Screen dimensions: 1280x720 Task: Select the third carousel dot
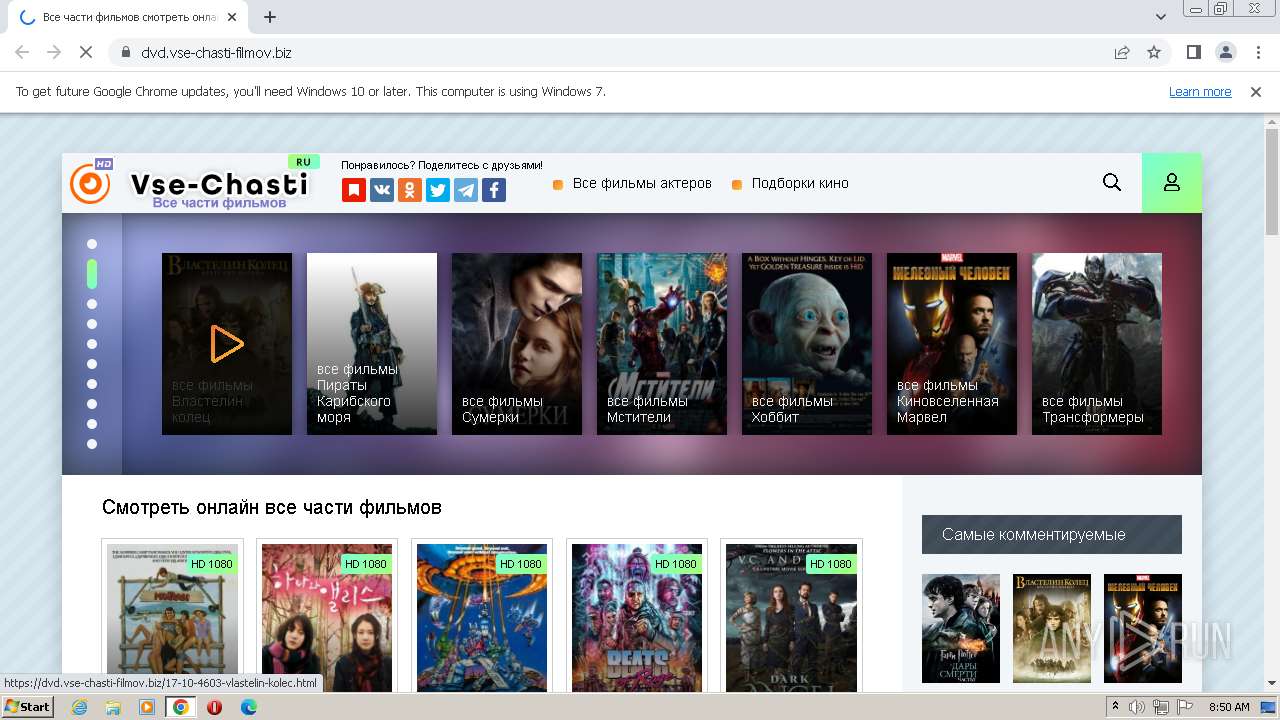(92, 304)
